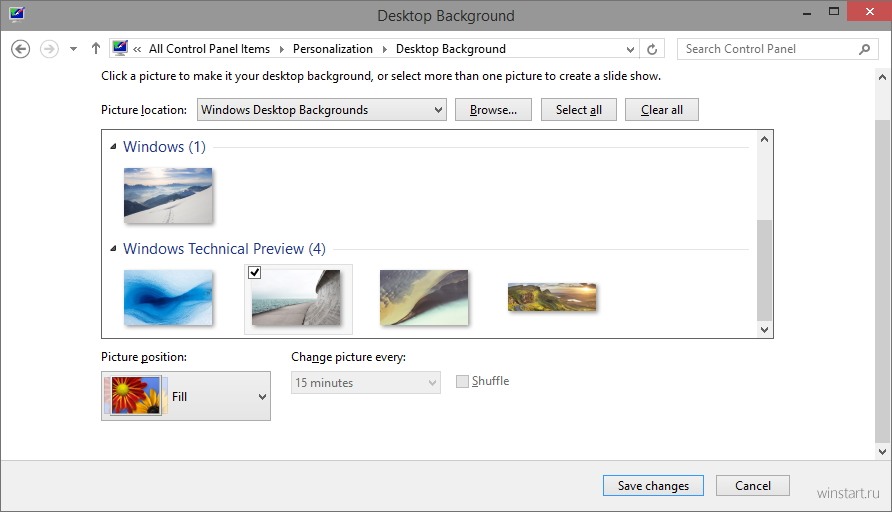
Task: Open the Picture location dropdown
Action: pos(322,110)
